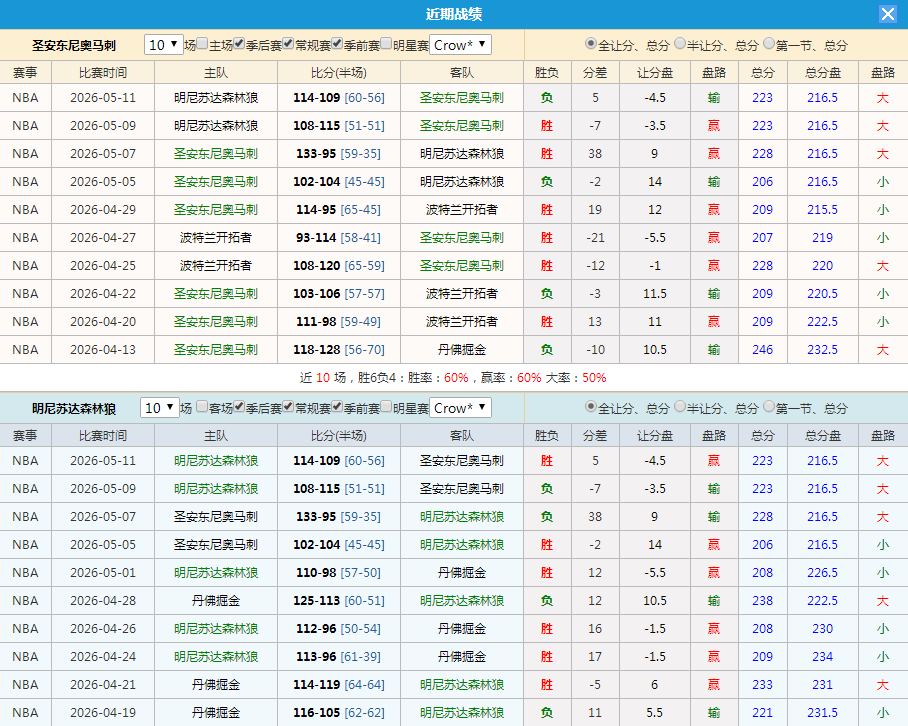The image size is (908, 726).
Task: Click the 让分盘 header in the Spurs table
Action: (x=655, y=73)
